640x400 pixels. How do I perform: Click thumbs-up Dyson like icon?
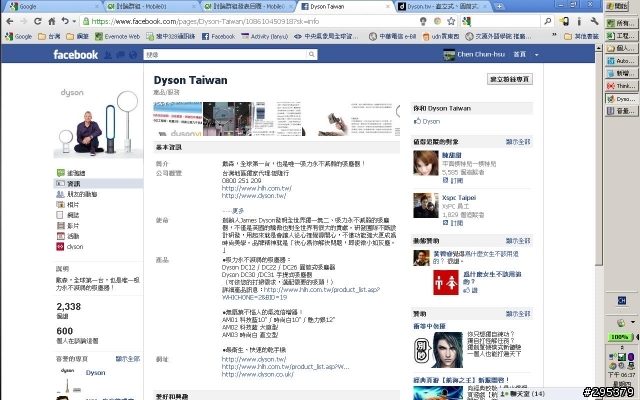[x=417, y=121]
